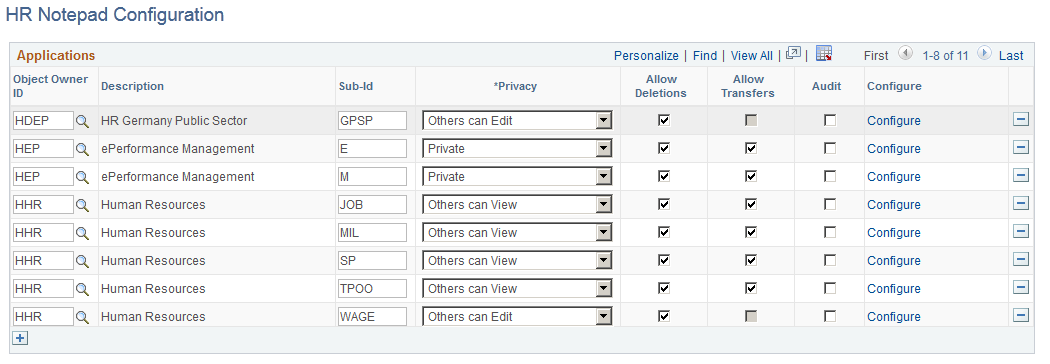Add a new row with plus button

coord(20,339)
